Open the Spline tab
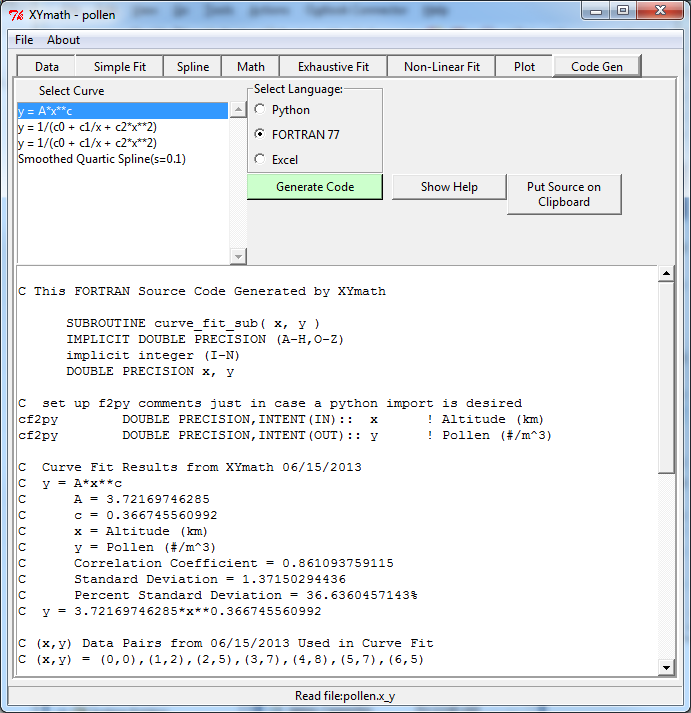 coord(193,67)
